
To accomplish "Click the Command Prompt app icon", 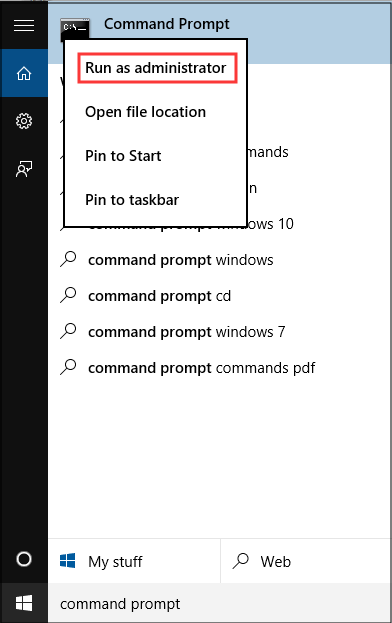I will coord(75,27).
